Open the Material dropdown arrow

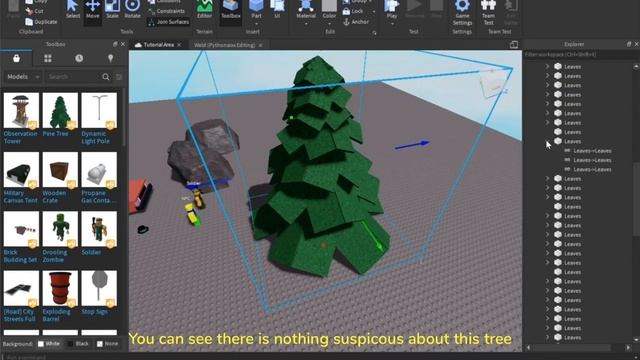[x=306, y=24]
